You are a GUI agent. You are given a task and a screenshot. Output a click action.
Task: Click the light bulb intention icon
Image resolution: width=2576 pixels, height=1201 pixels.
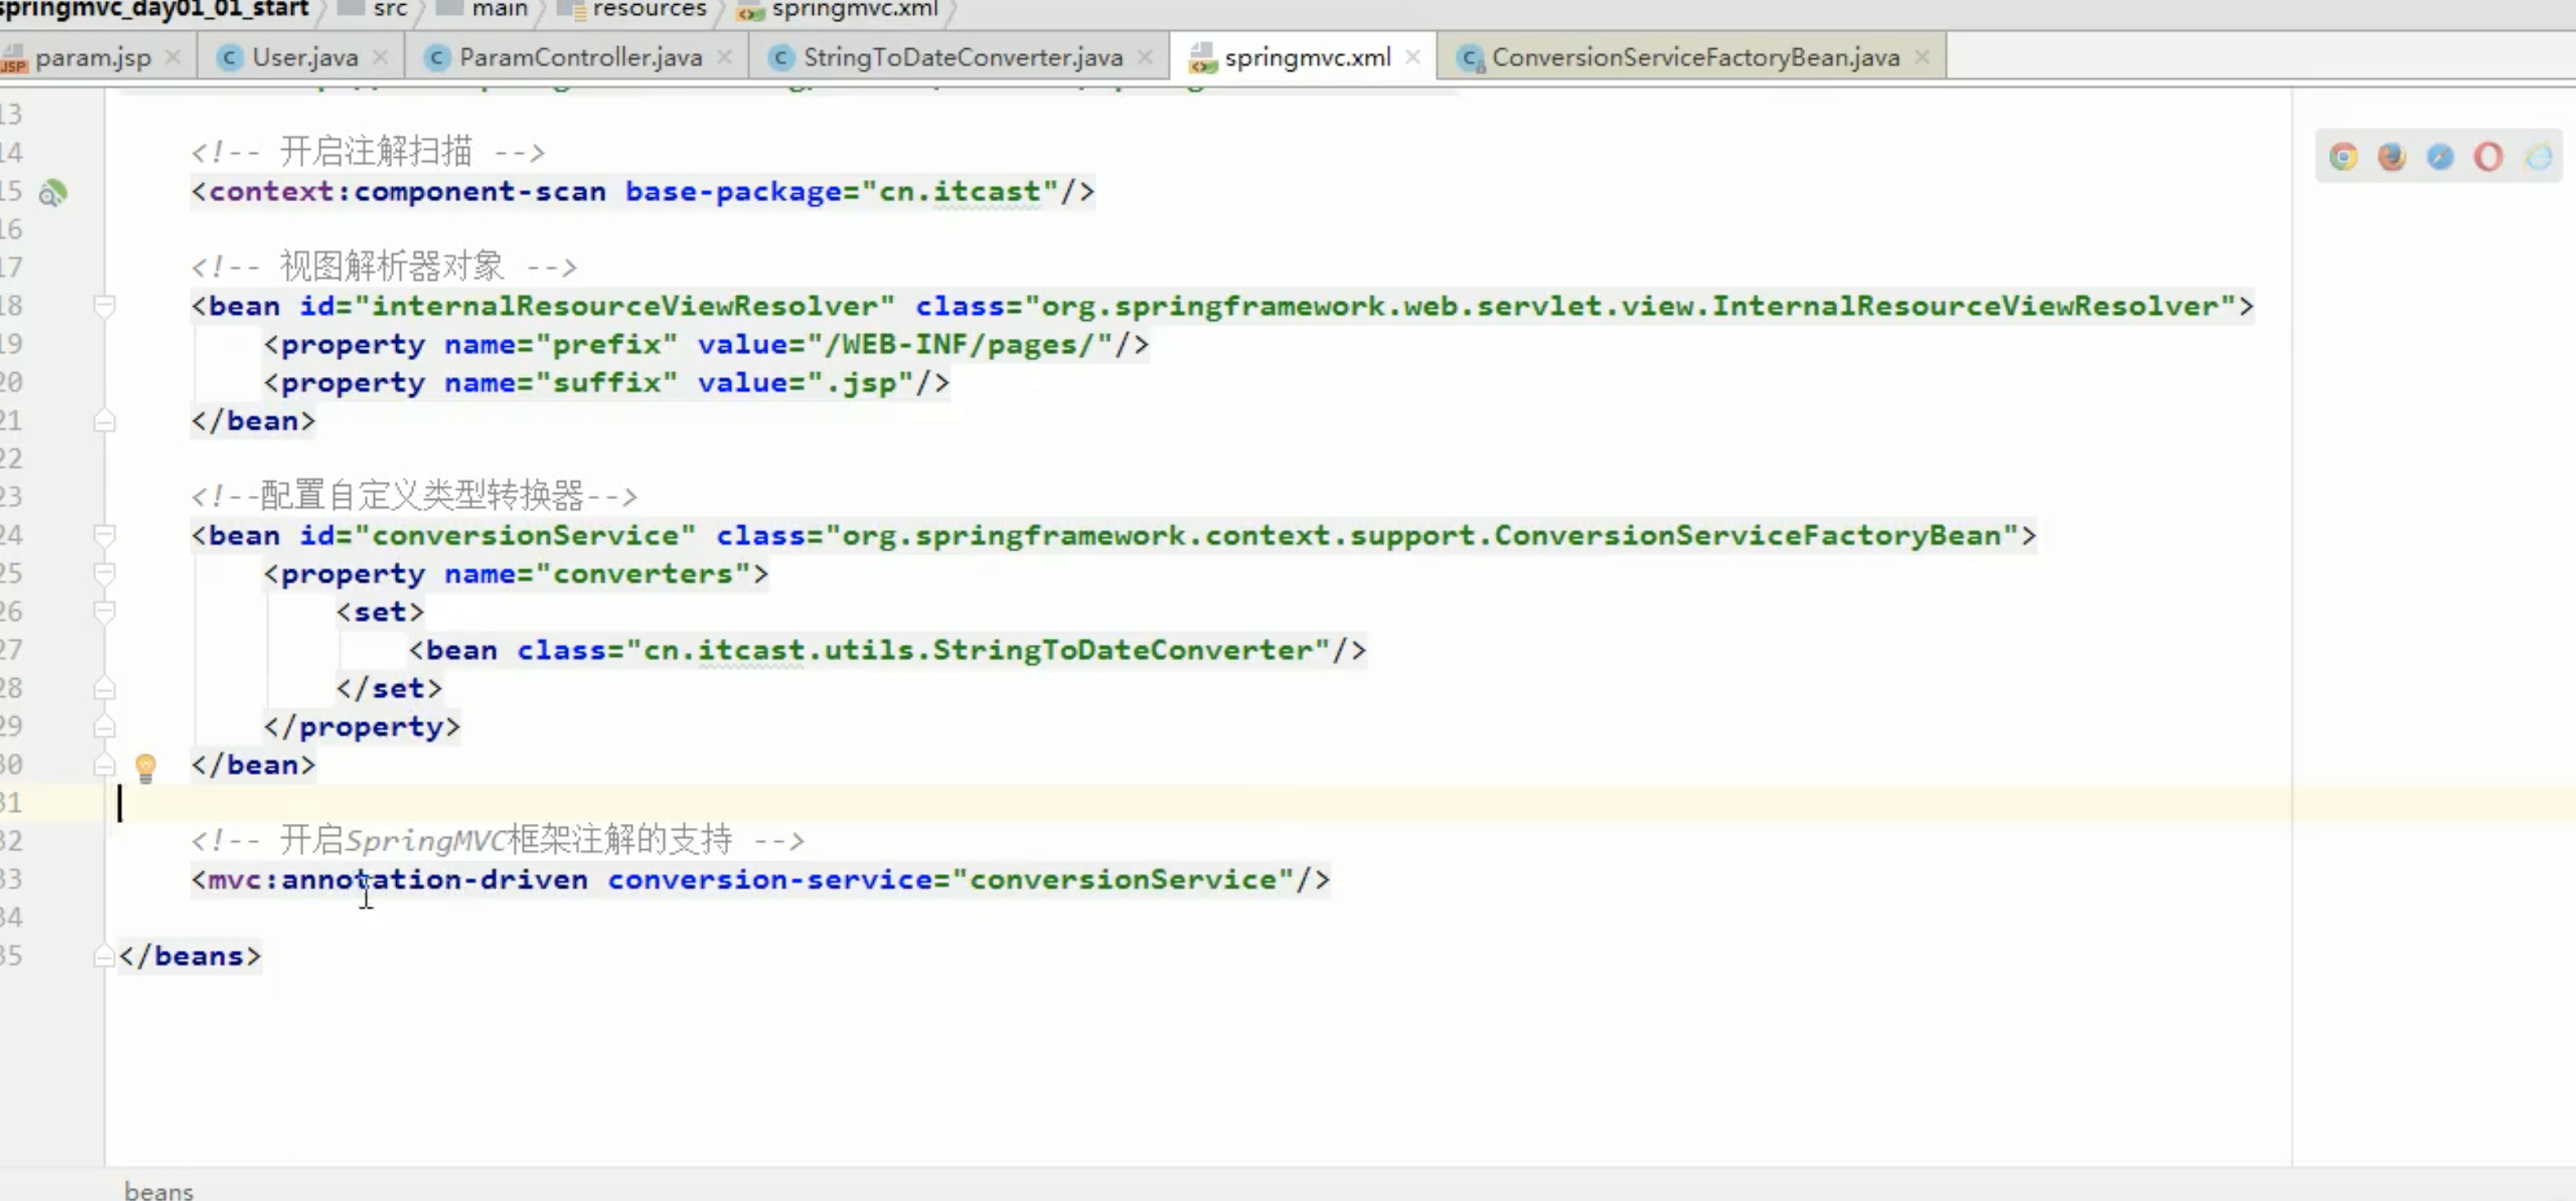pyautogui.click(x=145, y=767)
